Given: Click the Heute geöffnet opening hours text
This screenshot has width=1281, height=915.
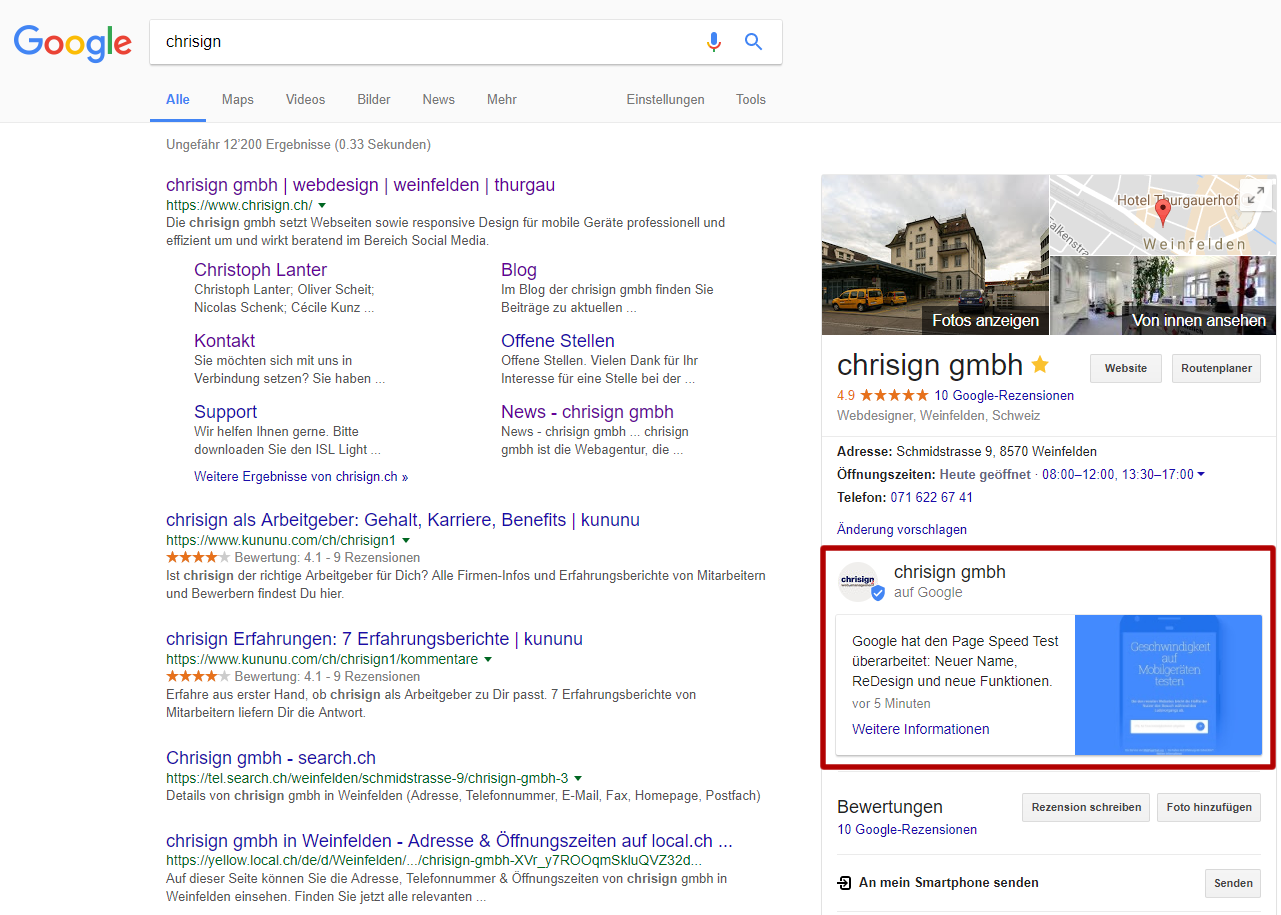Looking at the screenshot, I should click(985, 474).
